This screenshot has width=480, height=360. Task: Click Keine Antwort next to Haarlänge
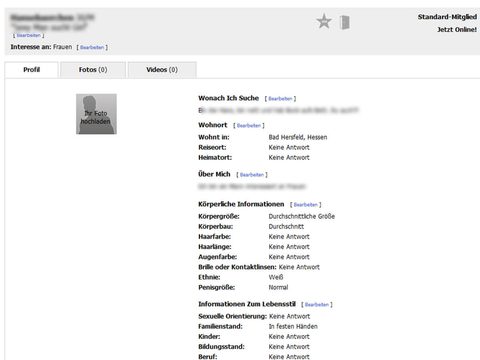289,247
